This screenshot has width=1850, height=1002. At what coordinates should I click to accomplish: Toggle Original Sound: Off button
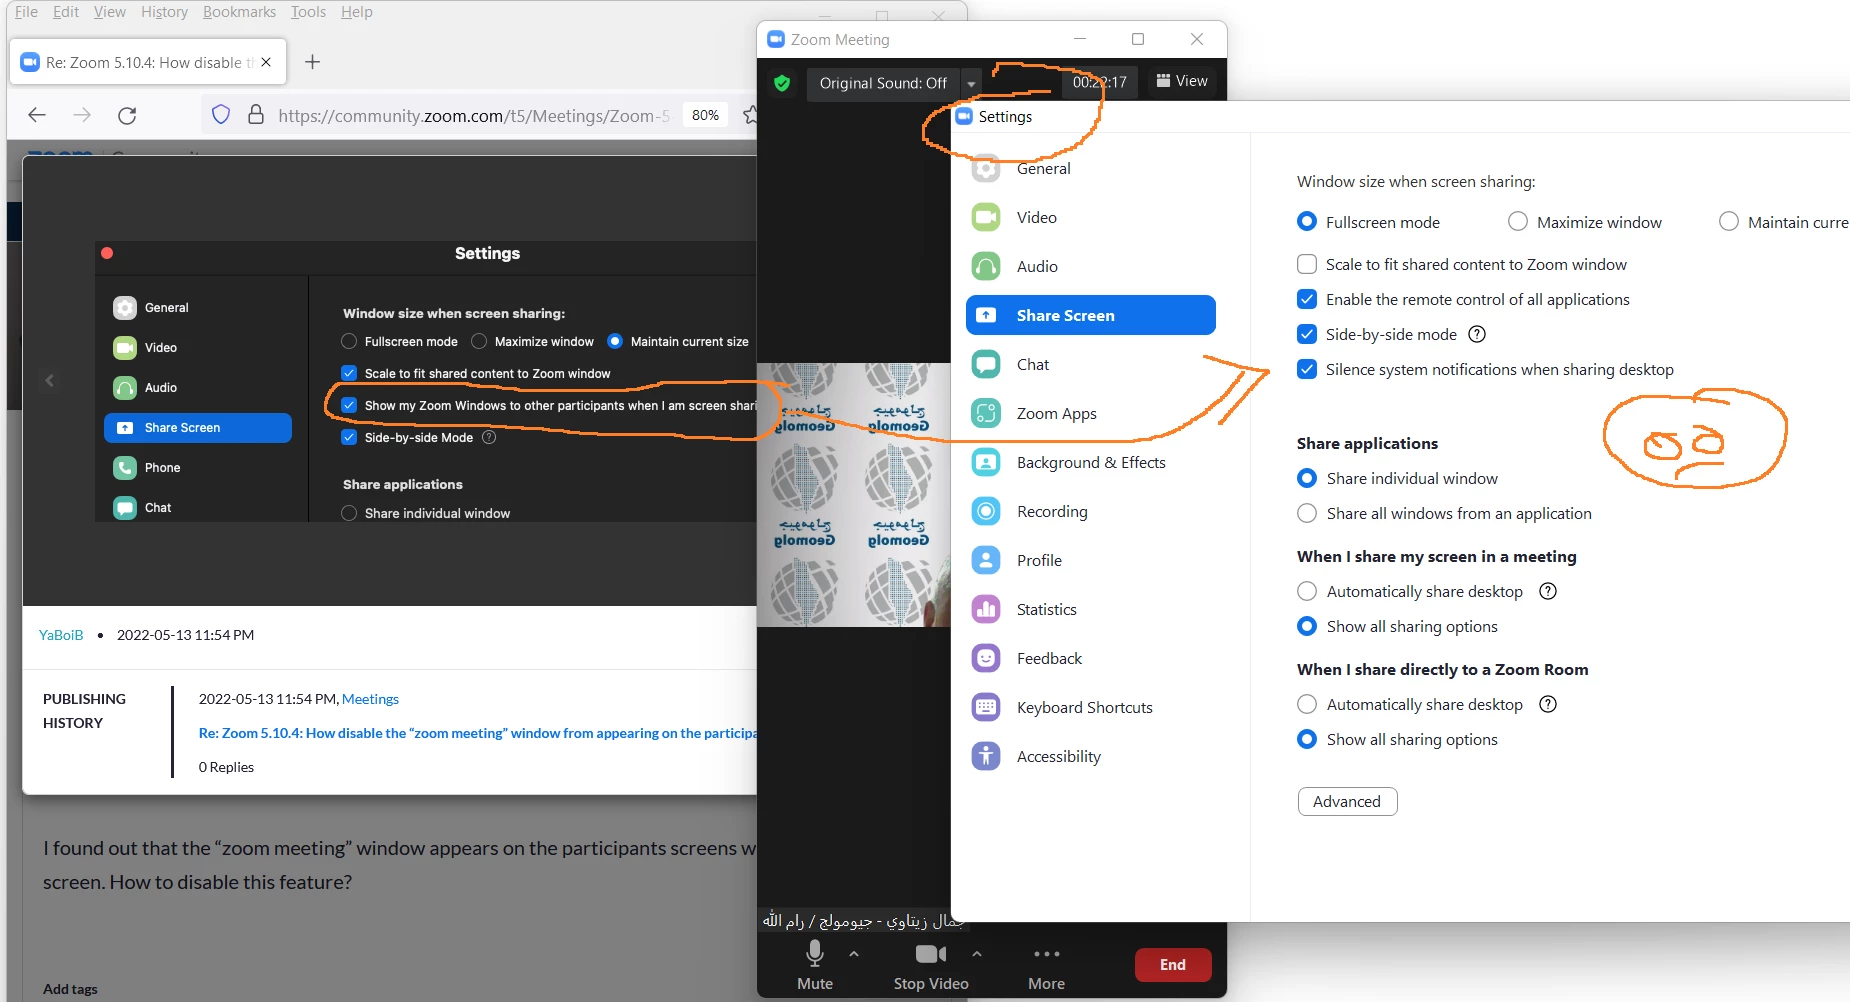tap(883, 83)
